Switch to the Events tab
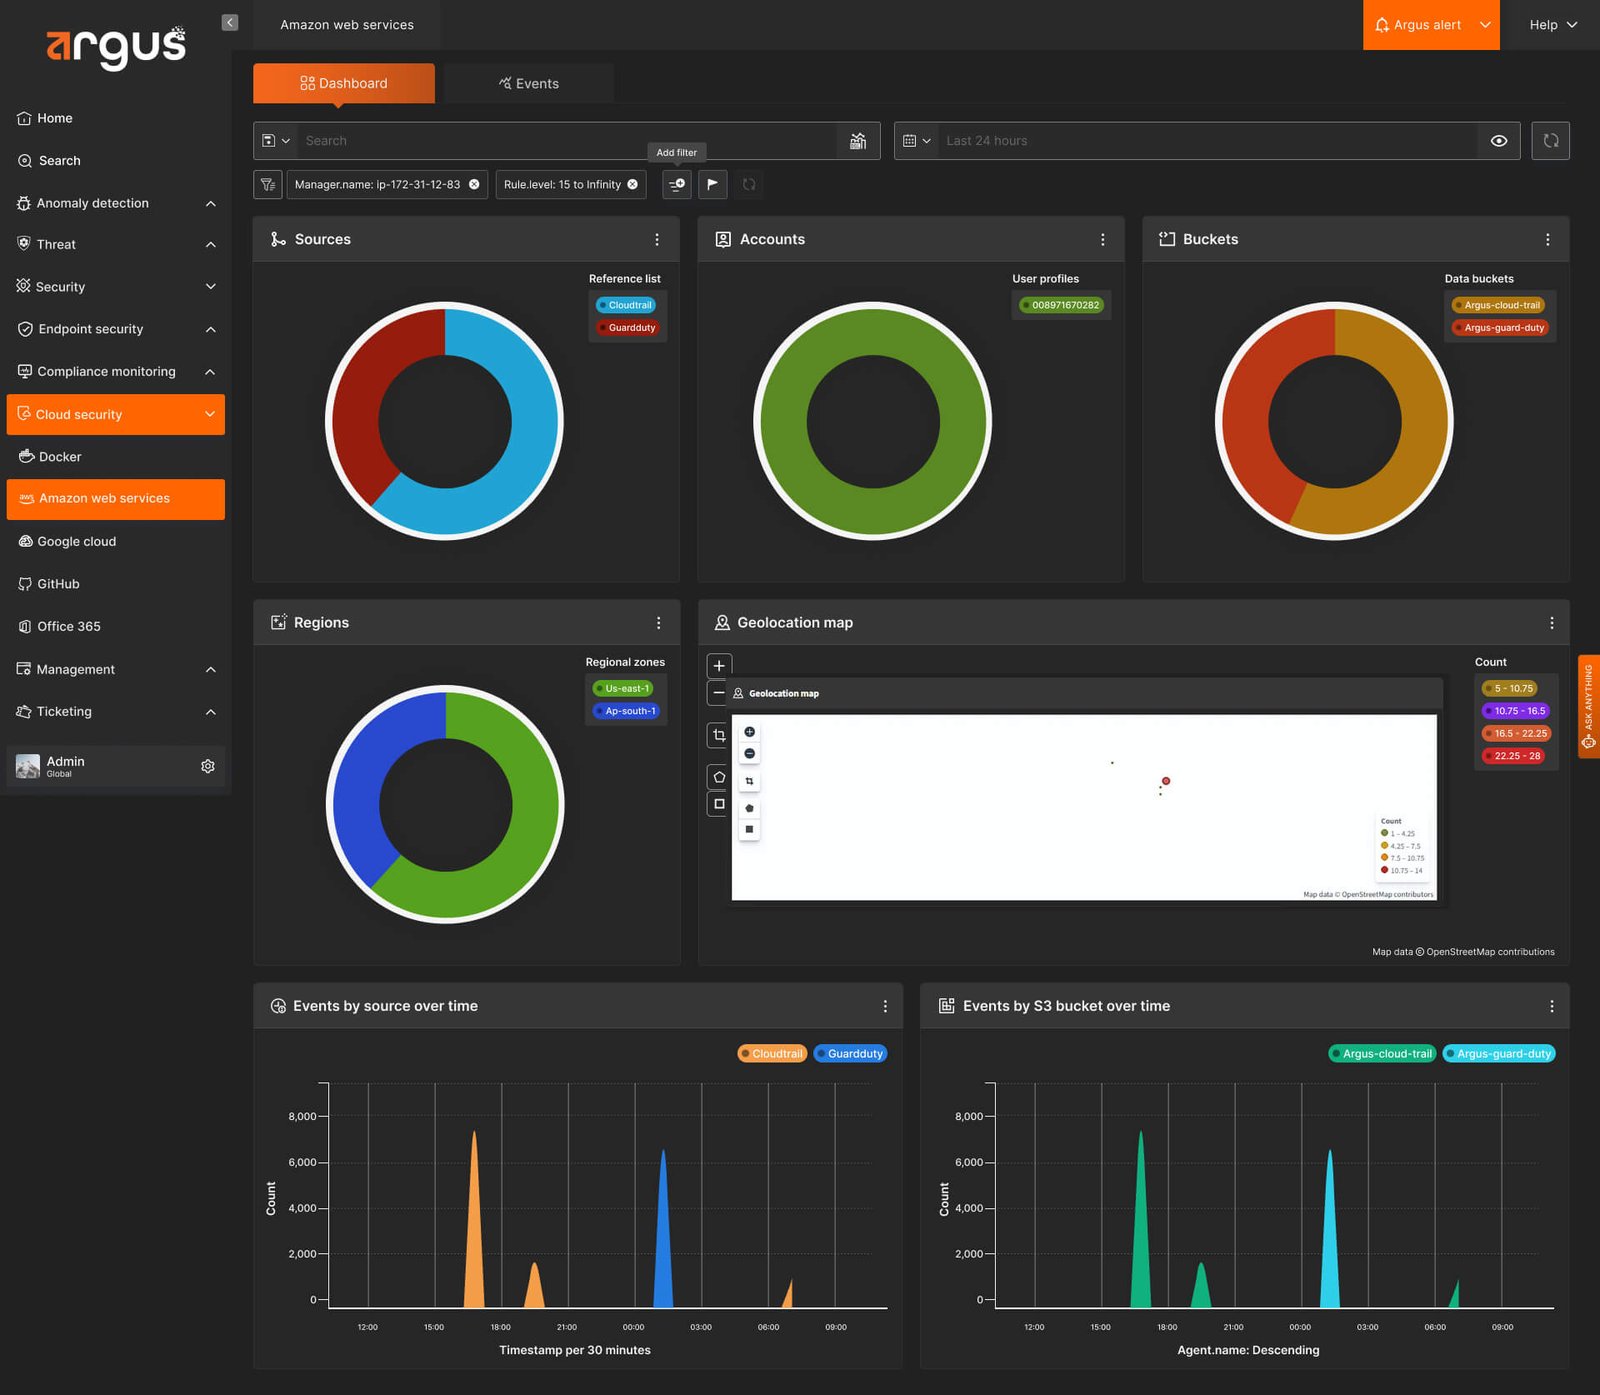 (528, 84)
